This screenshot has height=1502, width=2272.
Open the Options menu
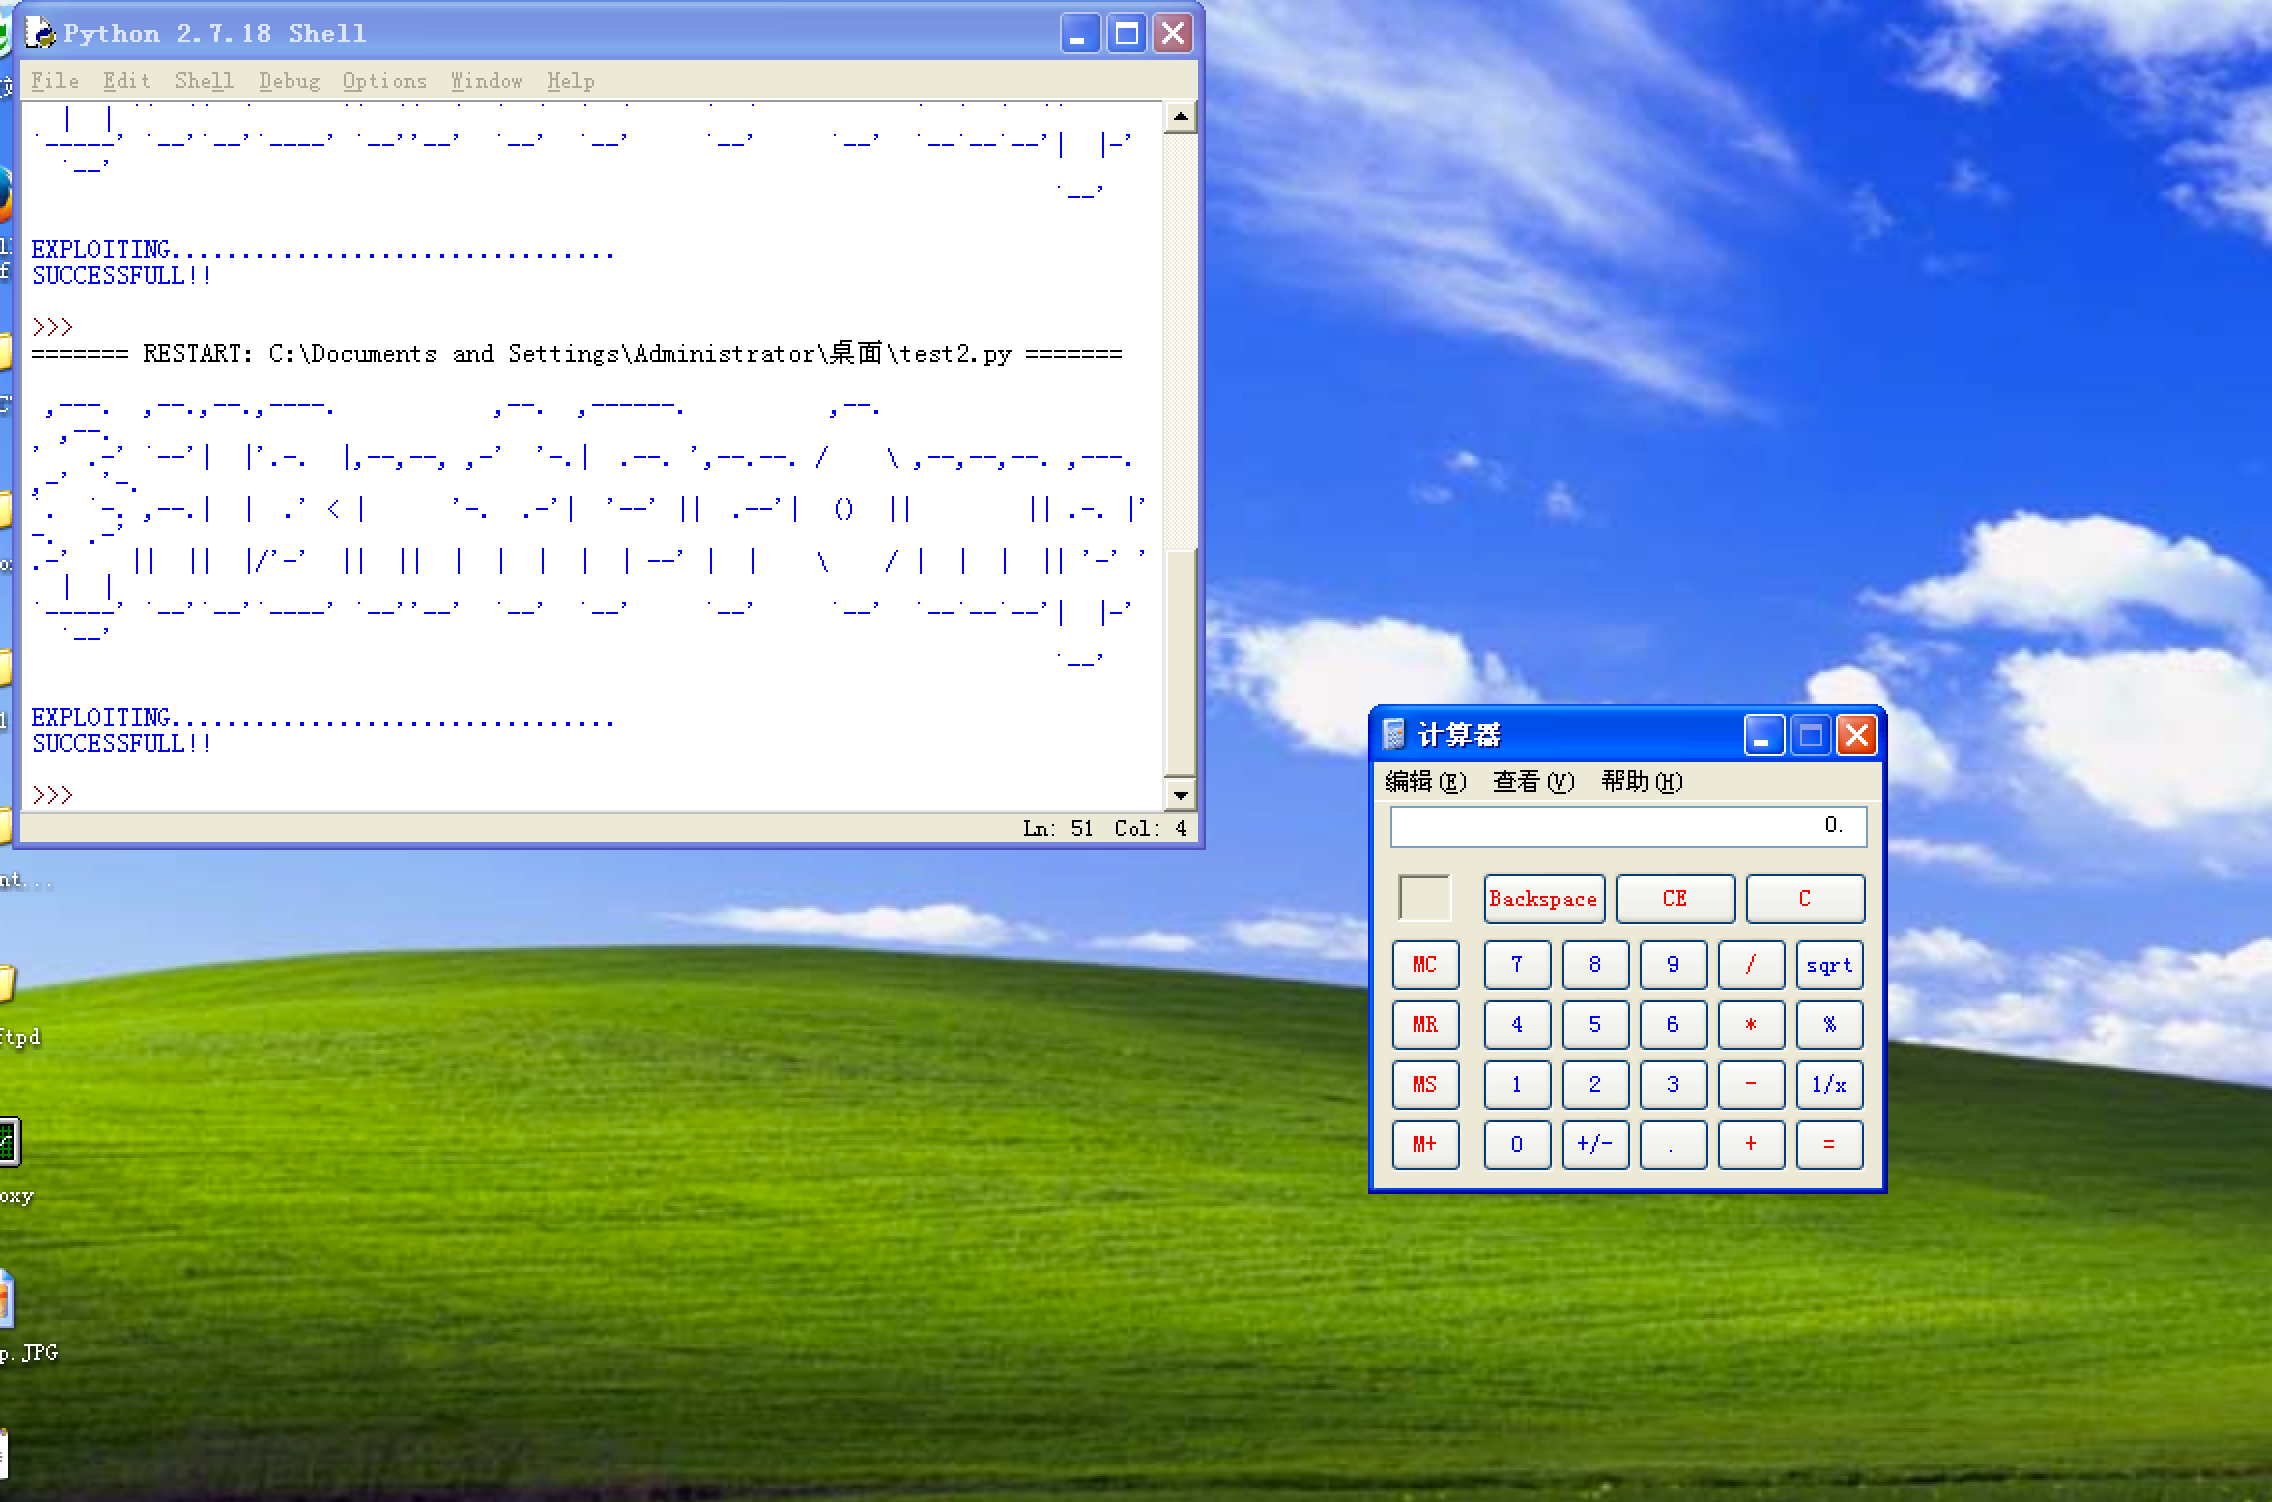(x=385, y=81)
